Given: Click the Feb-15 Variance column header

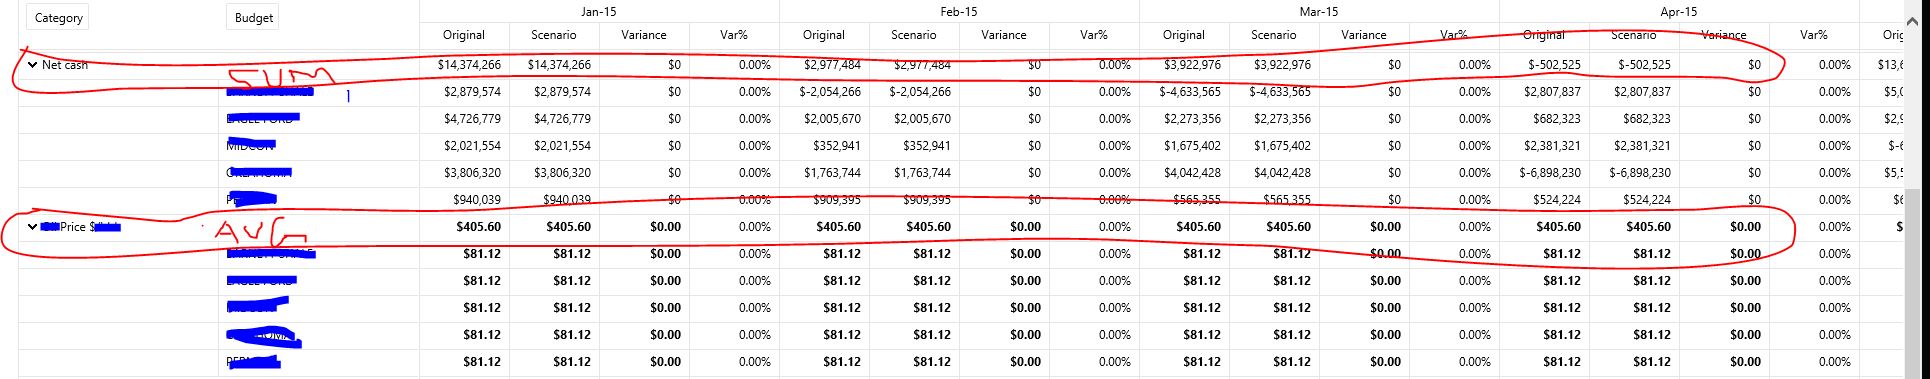Looking at the screenshot, I should pos(1004,35).
